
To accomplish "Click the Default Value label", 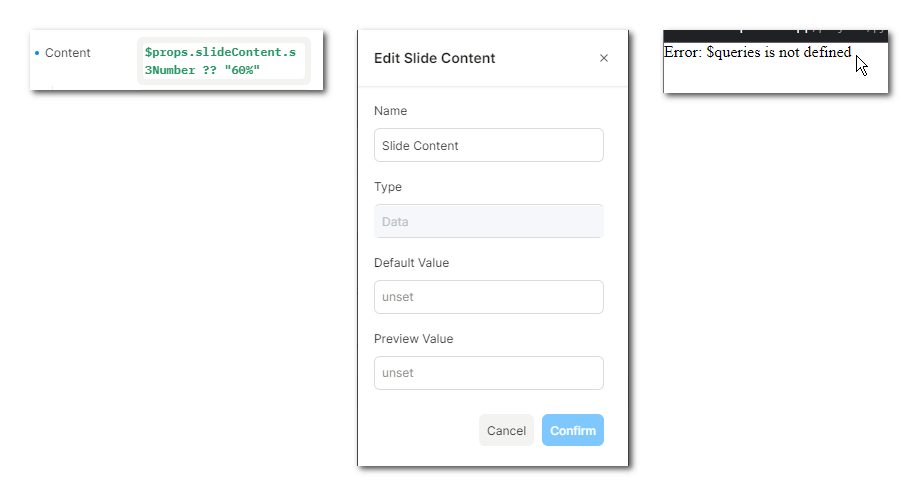I will [x=411, y=263].
